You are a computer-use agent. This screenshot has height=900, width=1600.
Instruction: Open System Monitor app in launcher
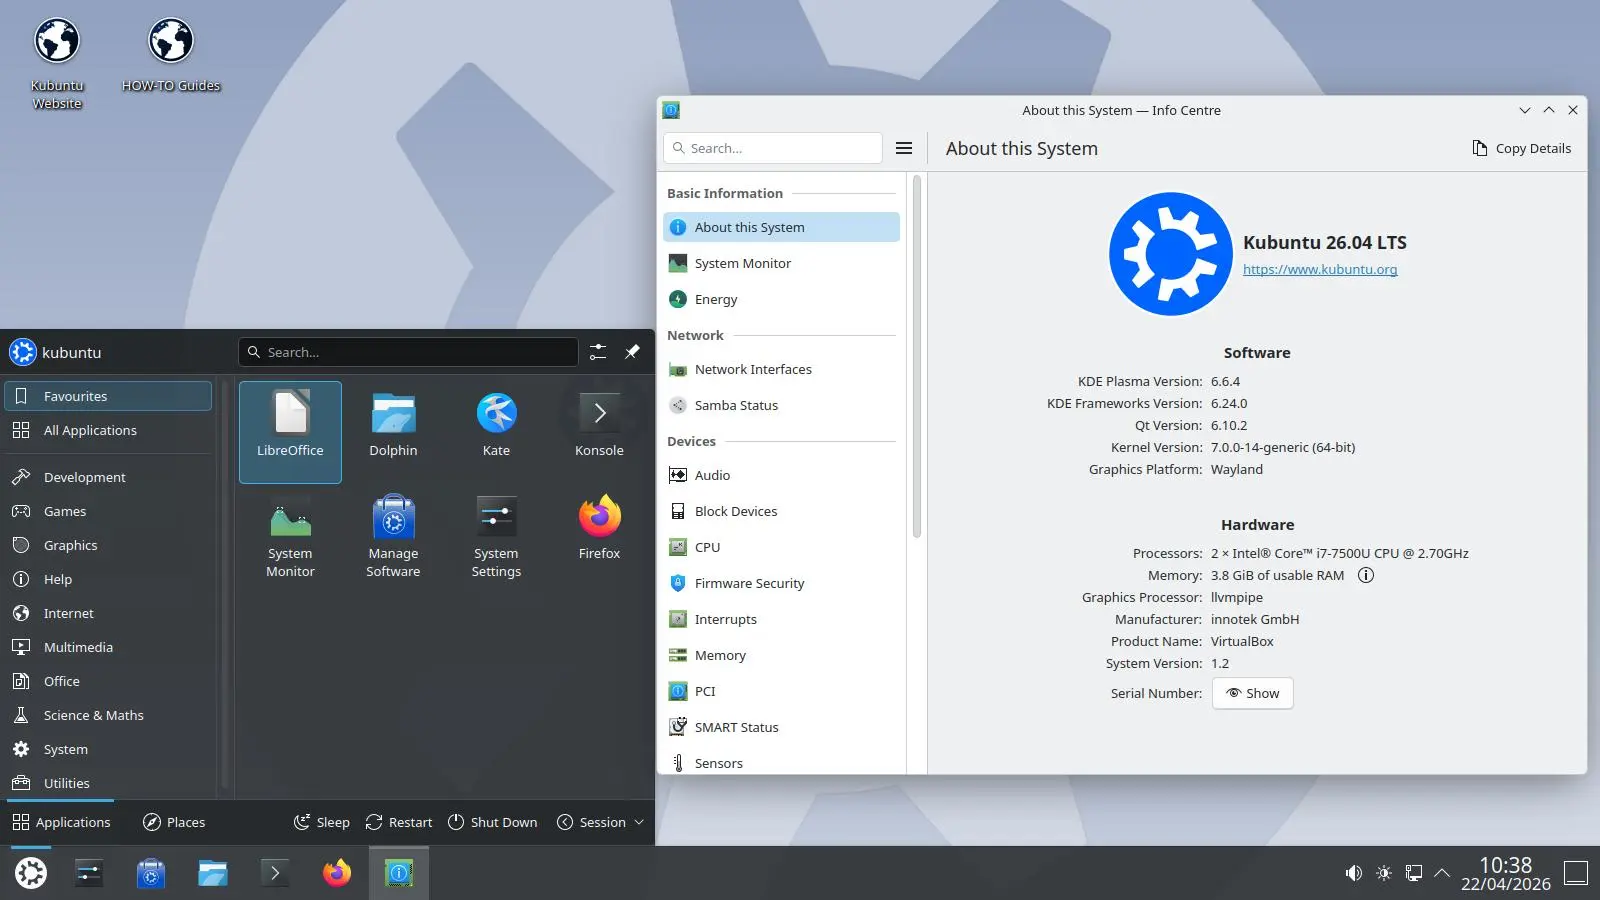tap(290, 536)
